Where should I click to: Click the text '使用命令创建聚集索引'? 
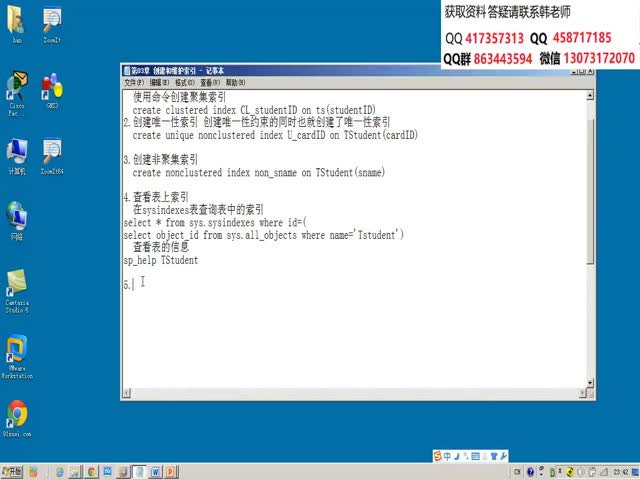coord(180,98)
